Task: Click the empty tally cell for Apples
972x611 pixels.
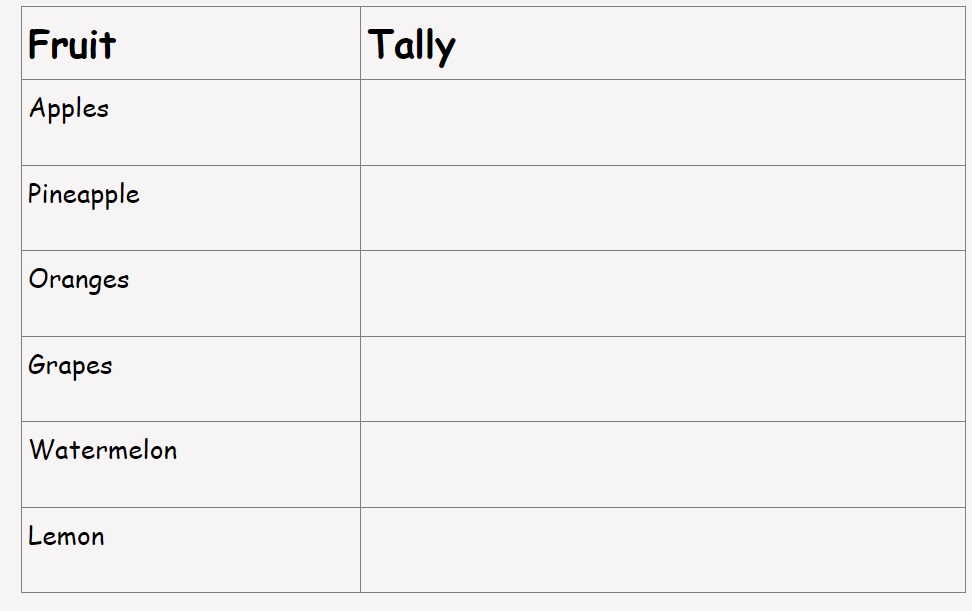Action: coord(663,123)
